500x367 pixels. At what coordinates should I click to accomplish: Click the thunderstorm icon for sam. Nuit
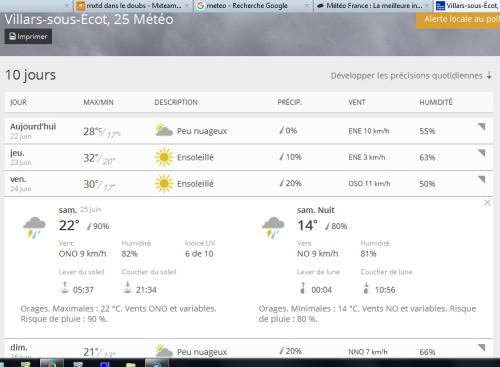tap(273, 227)
